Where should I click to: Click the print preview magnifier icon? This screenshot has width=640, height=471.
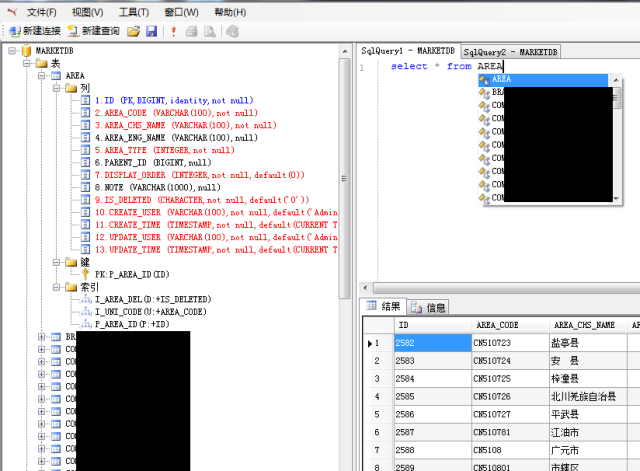pyautogui.click(x=209, y=32)
